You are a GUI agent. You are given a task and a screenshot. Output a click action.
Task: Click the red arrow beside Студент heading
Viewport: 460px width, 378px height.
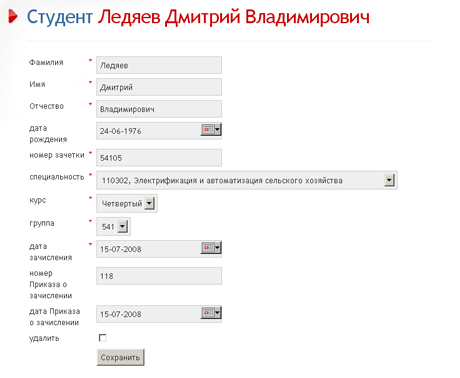coord(13,16)
